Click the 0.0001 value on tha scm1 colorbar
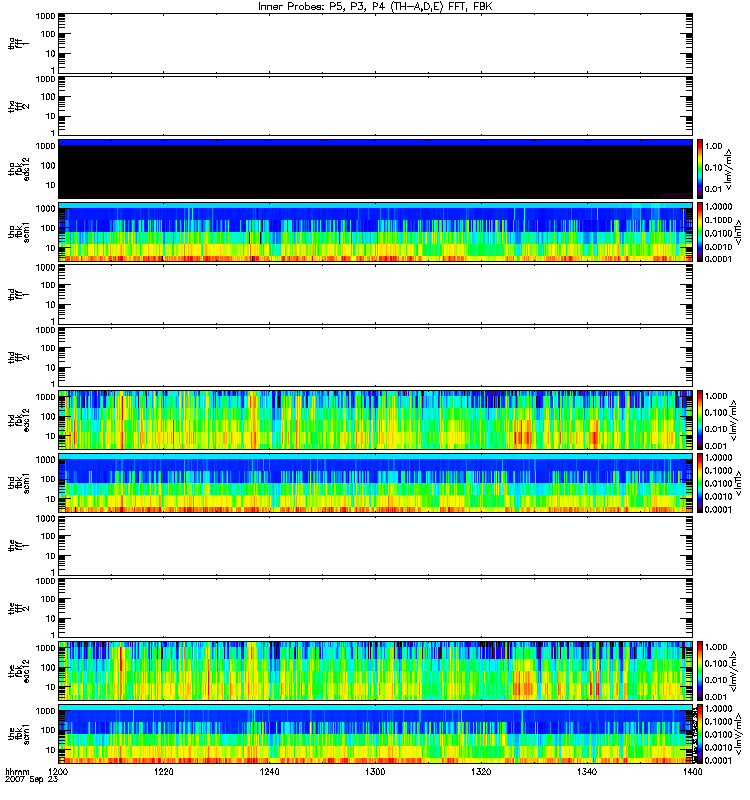The image size is (750, 800). (718, 259)
